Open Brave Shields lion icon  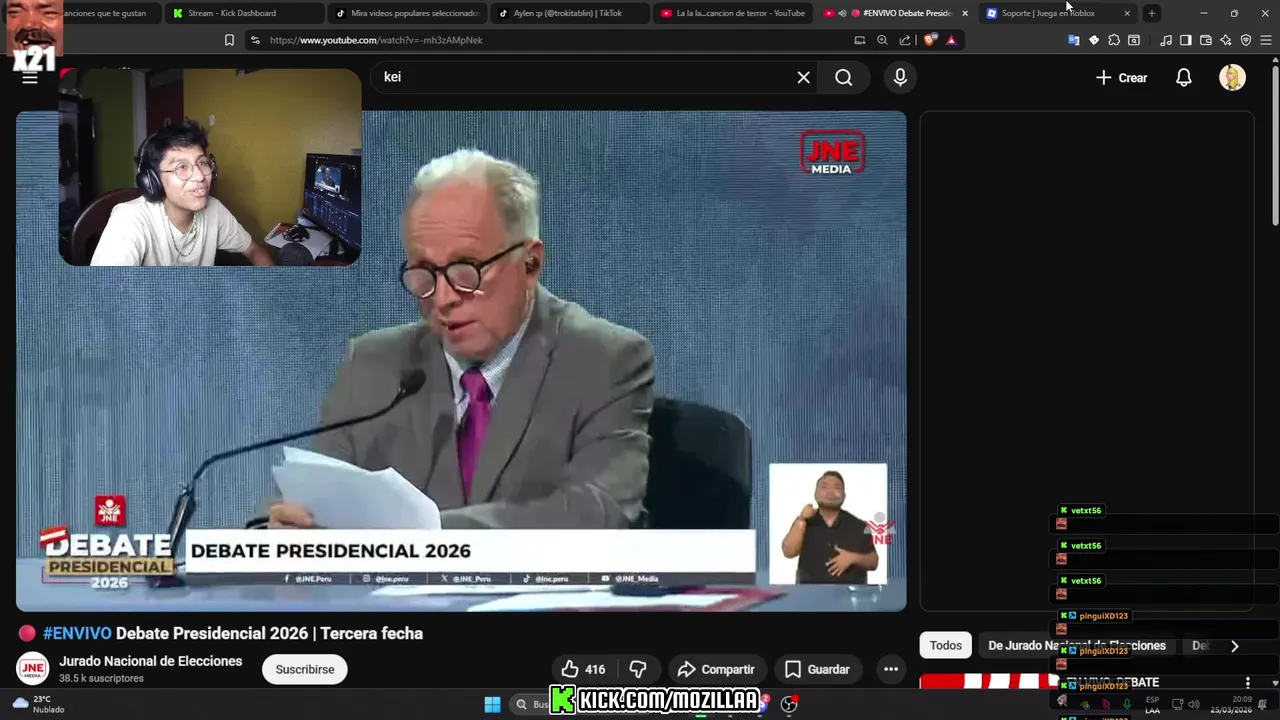930,40
